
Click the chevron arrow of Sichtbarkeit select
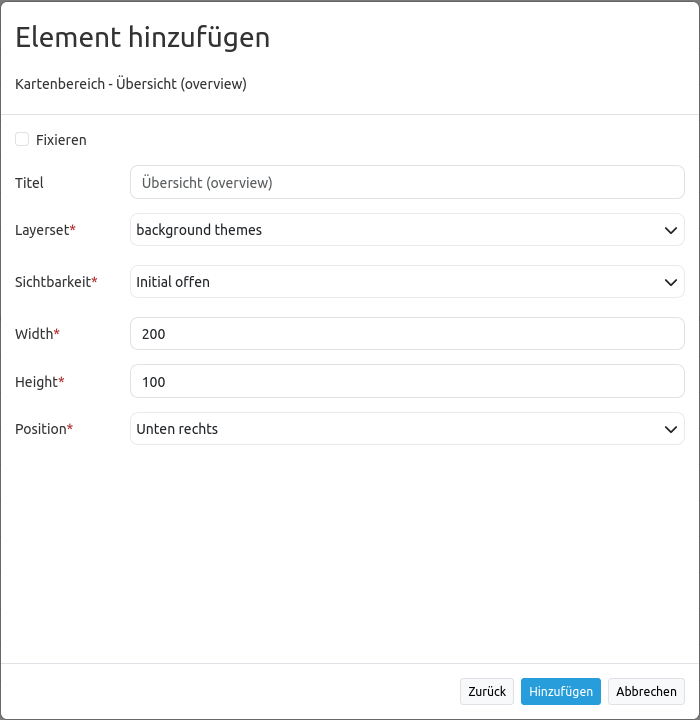pos(671,282)
